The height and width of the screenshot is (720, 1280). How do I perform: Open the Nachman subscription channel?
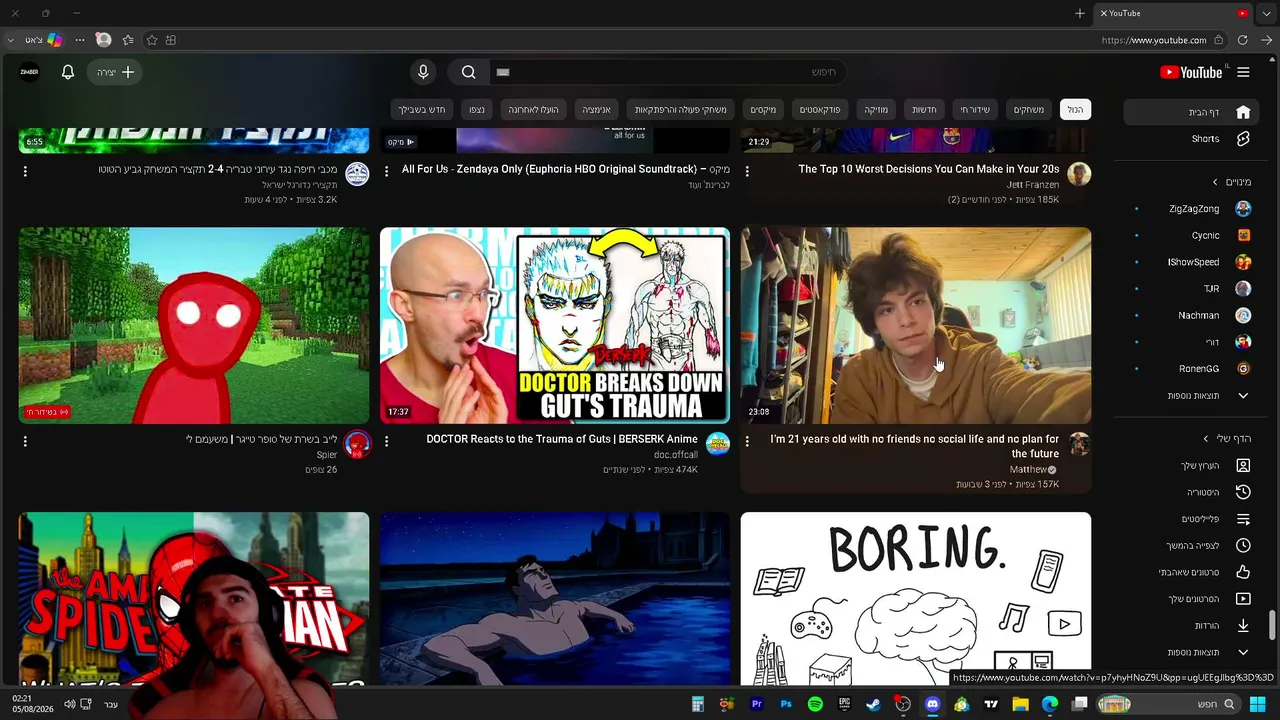point(1192,315)
